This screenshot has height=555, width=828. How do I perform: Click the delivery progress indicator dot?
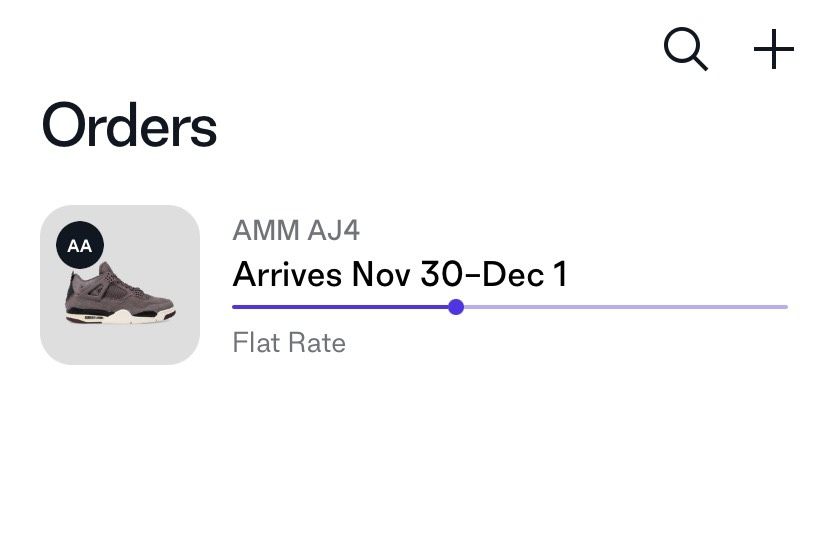tap(456, 307)
